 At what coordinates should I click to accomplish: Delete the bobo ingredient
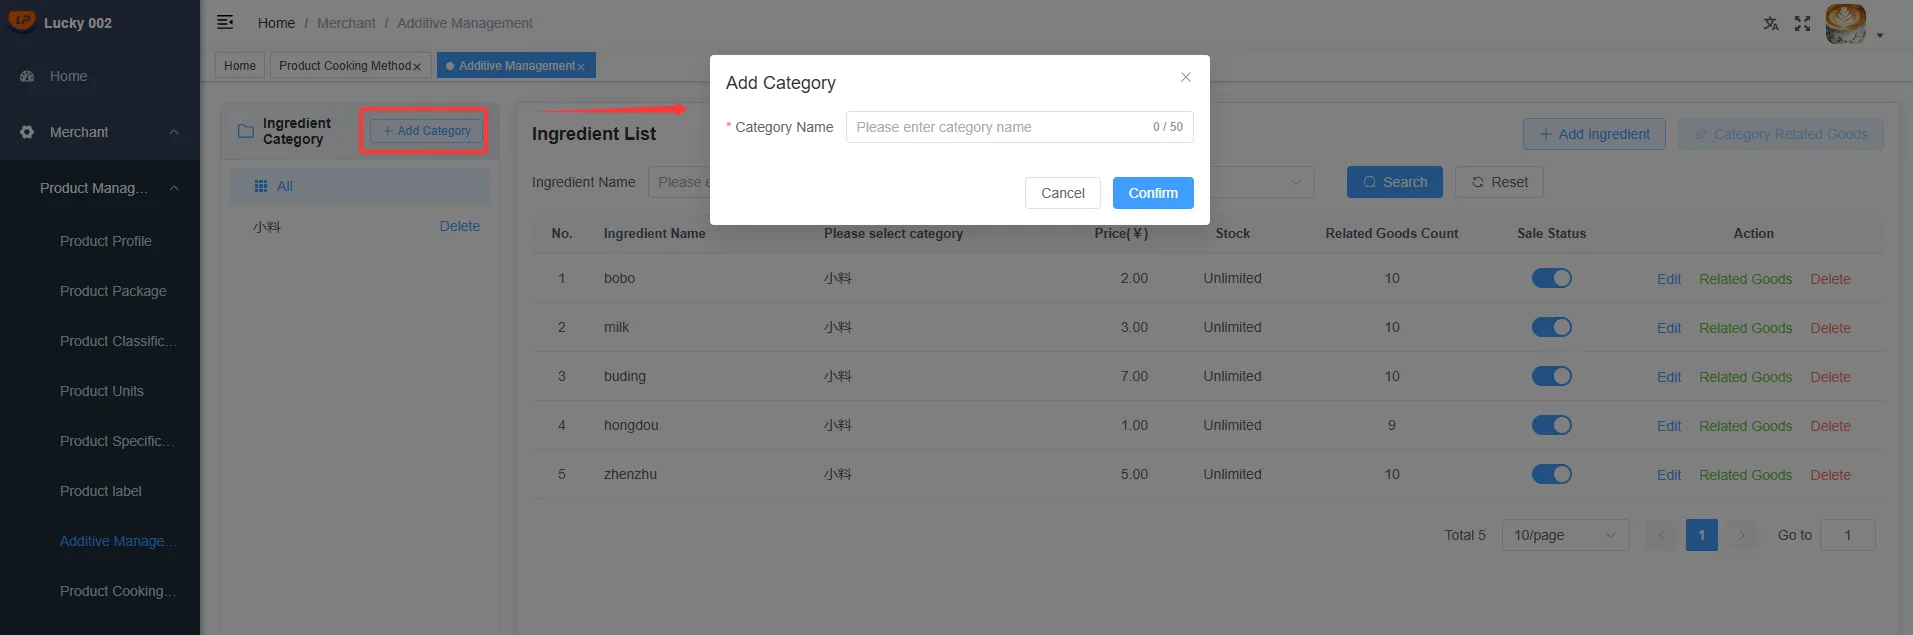tap(1830, 279)
